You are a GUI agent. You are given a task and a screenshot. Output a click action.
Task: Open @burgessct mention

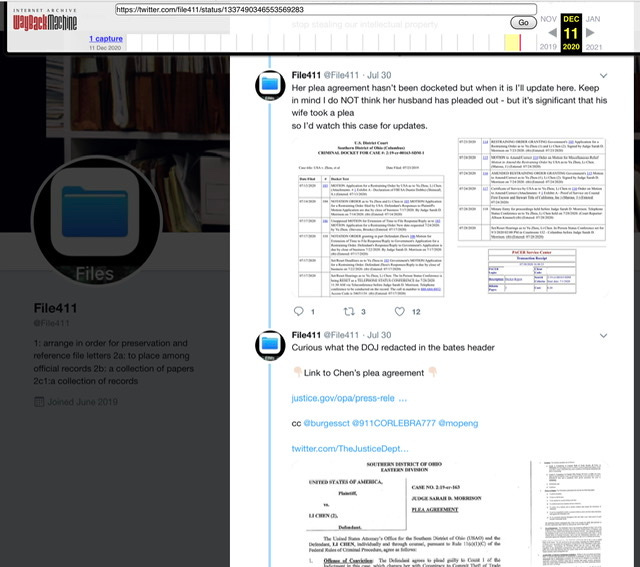327,423
